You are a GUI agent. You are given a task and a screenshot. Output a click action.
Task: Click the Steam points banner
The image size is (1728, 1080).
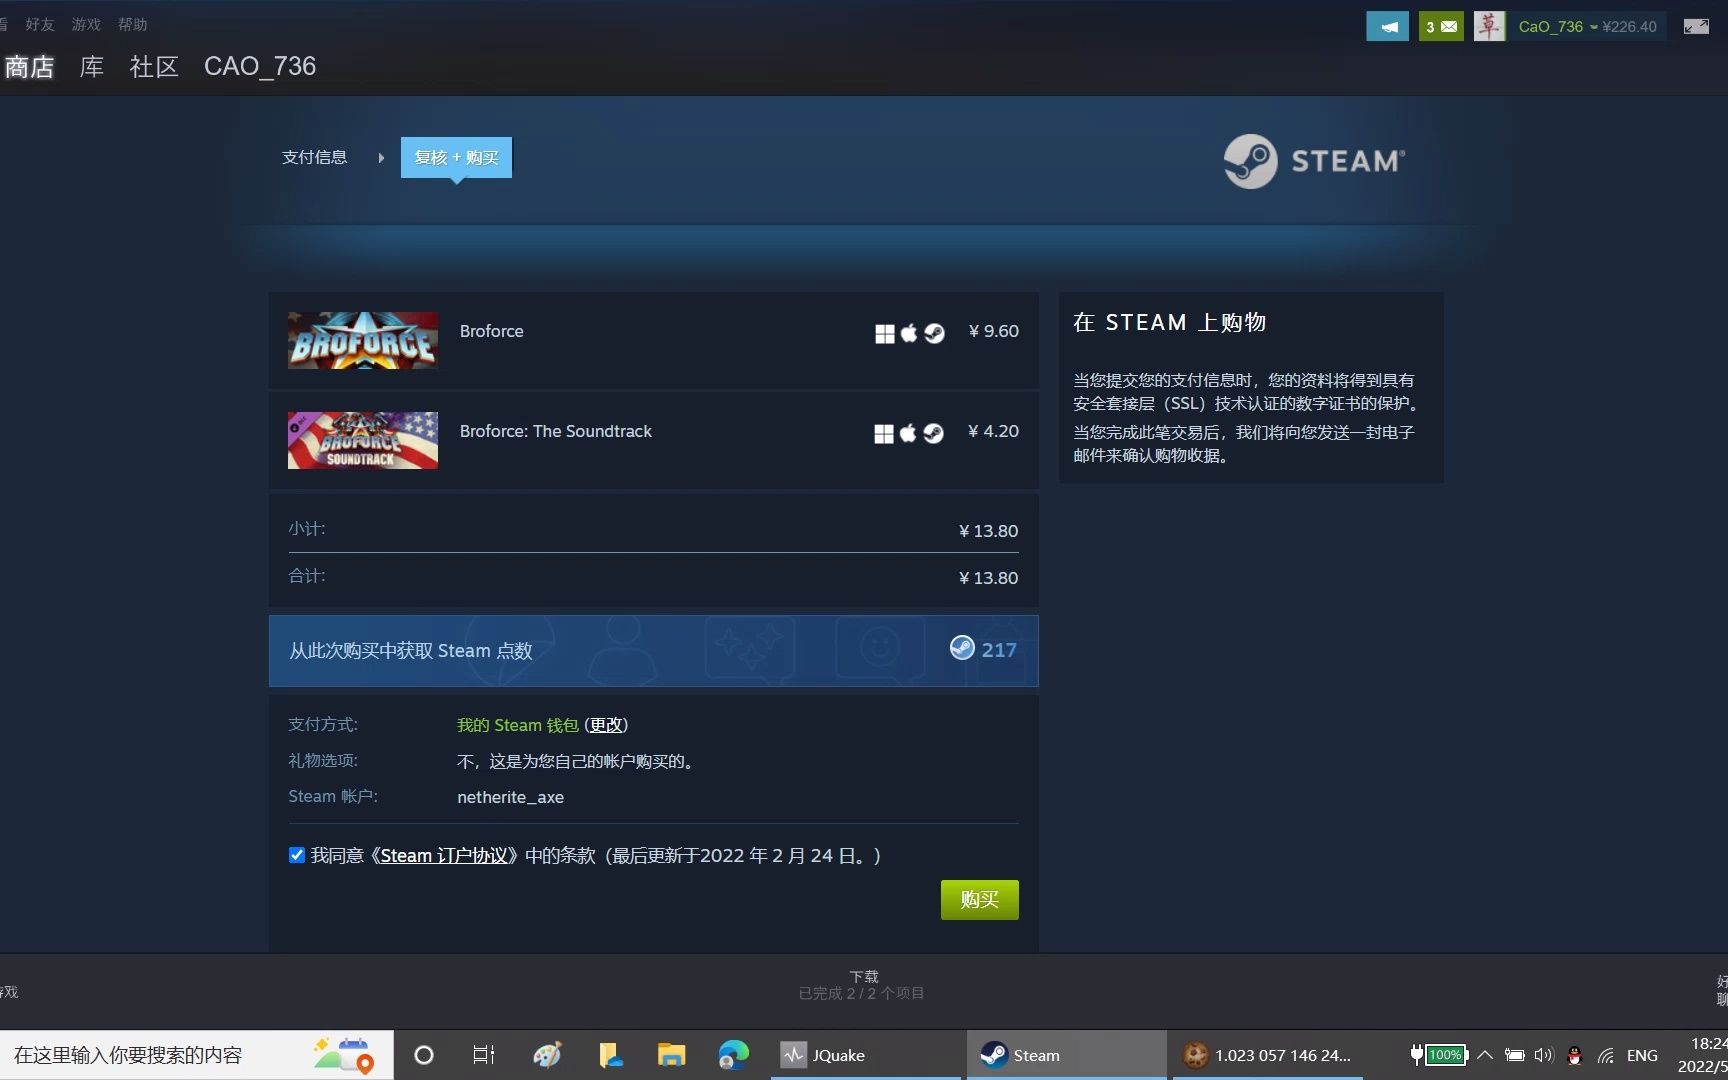(x=653, y=651)
